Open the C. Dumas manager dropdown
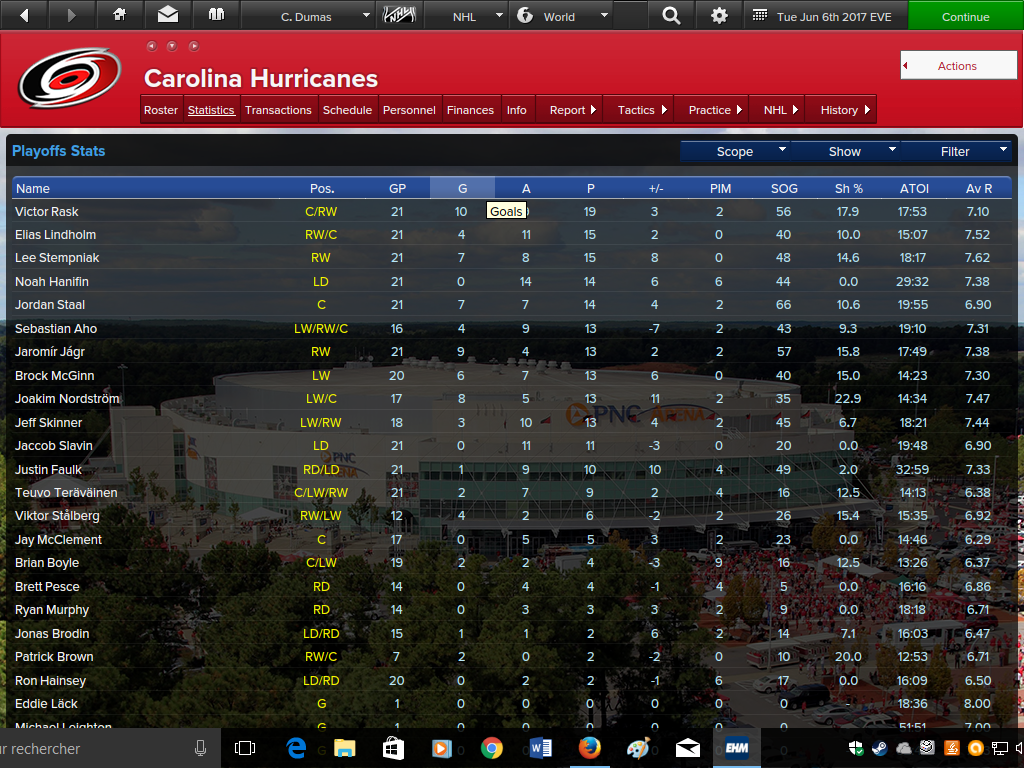1024x768 pixels. point(308,16)
